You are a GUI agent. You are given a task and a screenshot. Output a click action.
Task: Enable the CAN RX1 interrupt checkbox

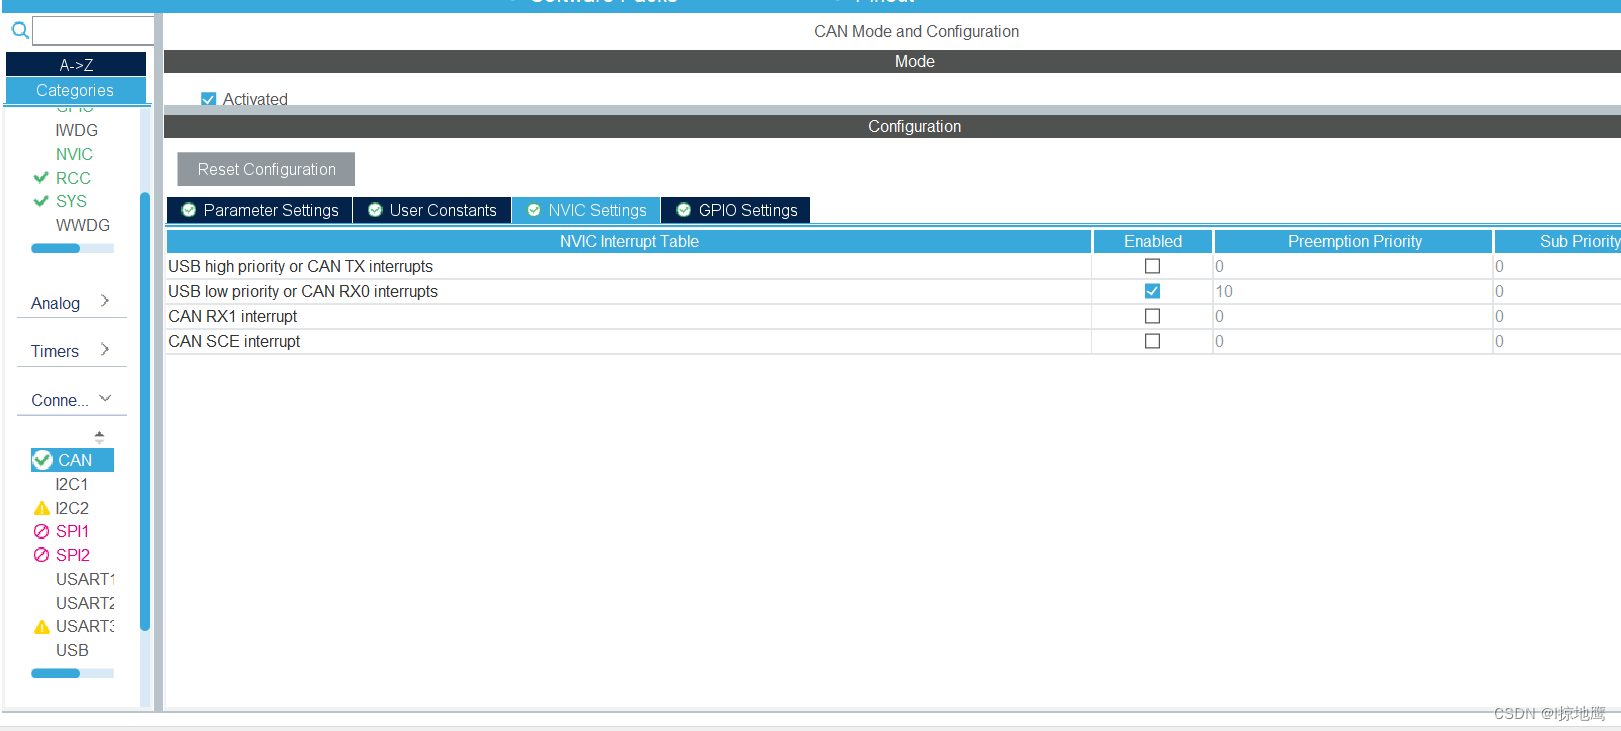pos(1152,316)
